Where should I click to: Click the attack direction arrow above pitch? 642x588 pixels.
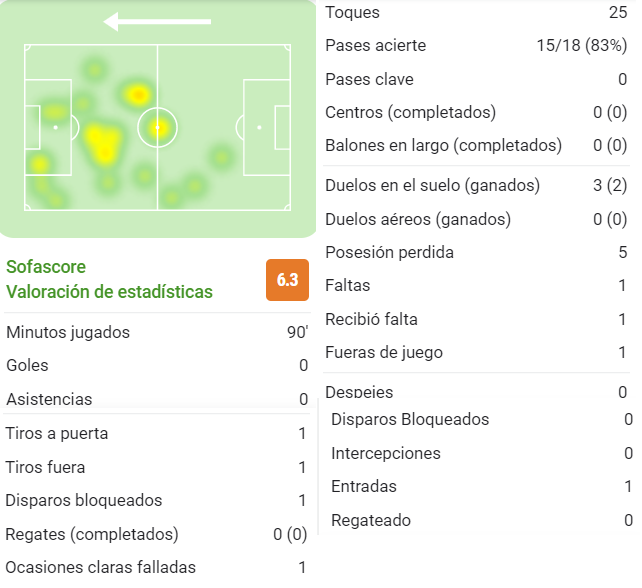point(157,22)
